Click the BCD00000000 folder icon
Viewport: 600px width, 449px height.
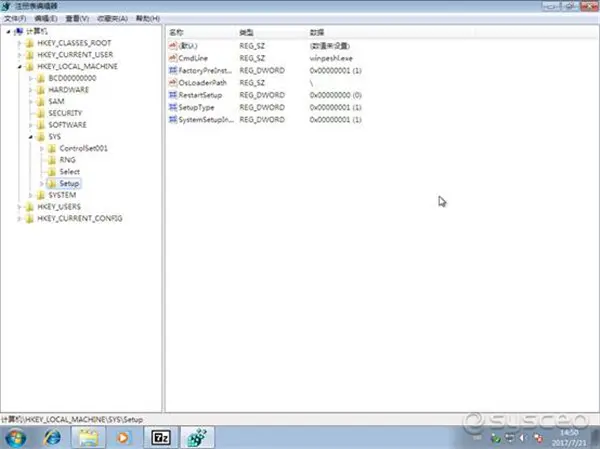(x=41, y=78)
